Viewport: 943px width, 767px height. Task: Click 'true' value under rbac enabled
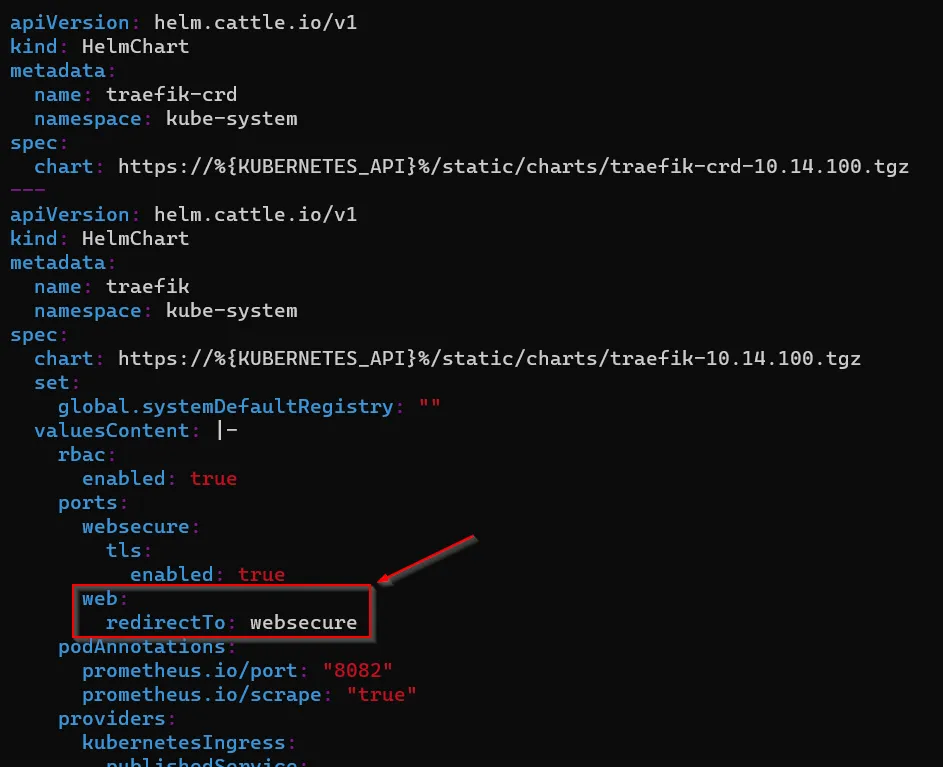(x=213, y=479)
